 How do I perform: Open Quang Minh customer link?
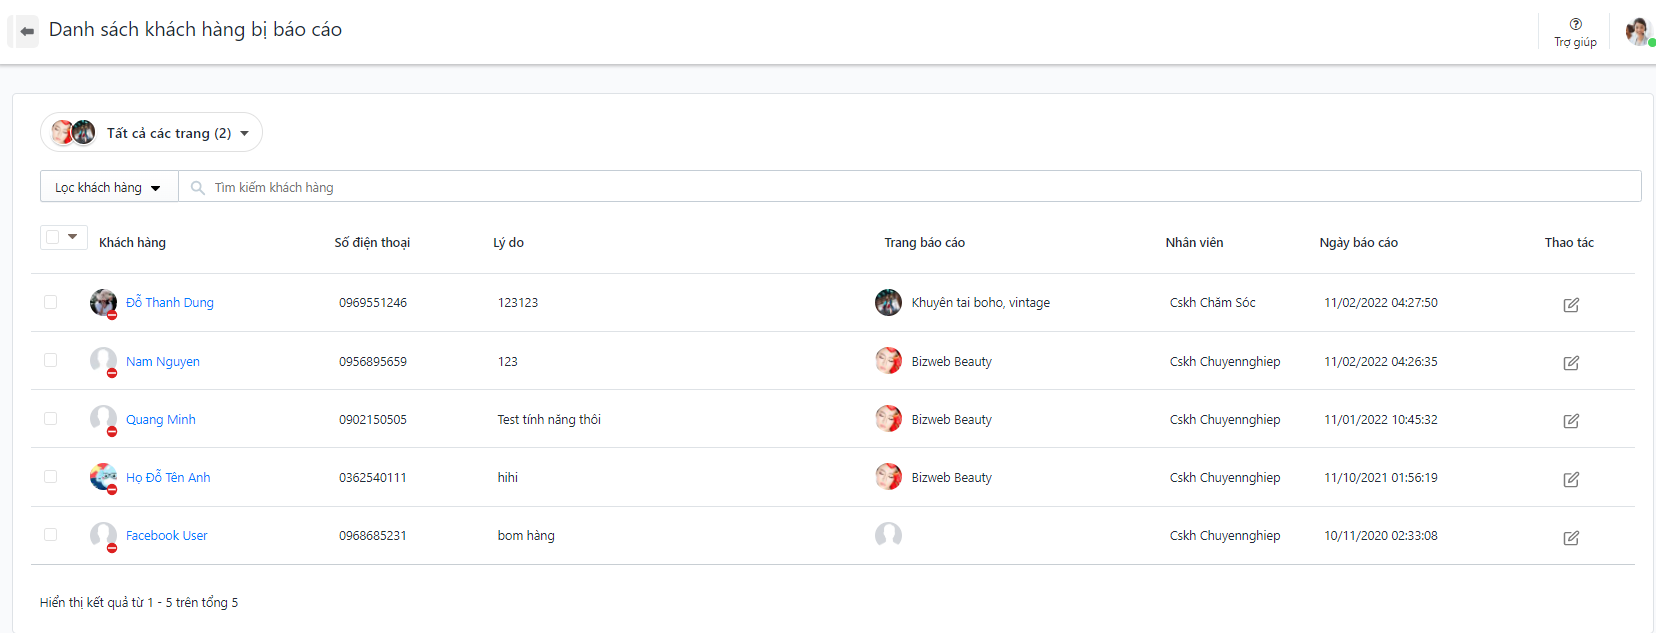(161, 420)
